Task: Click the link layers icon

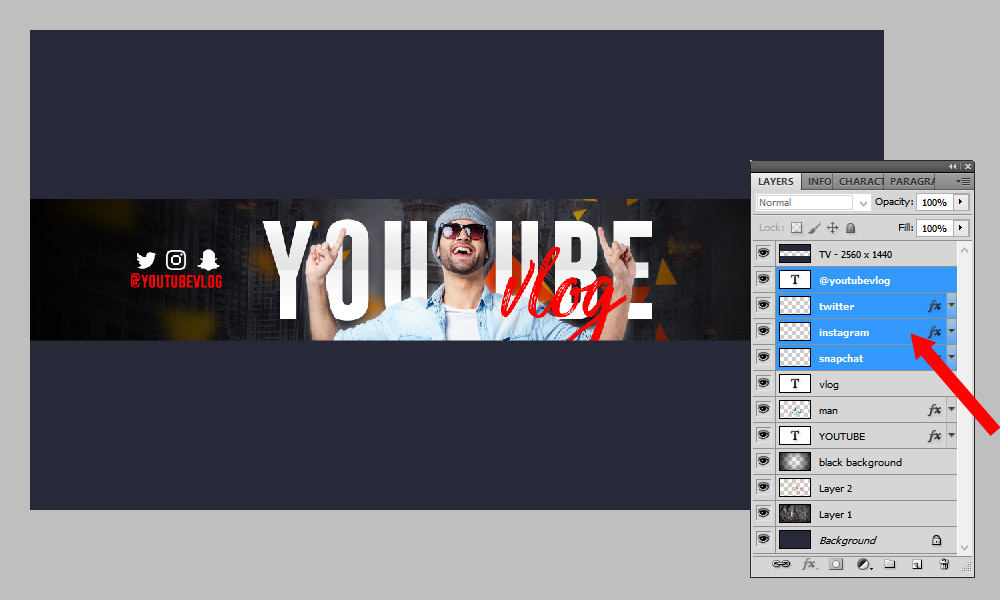Action: (781, 564)
